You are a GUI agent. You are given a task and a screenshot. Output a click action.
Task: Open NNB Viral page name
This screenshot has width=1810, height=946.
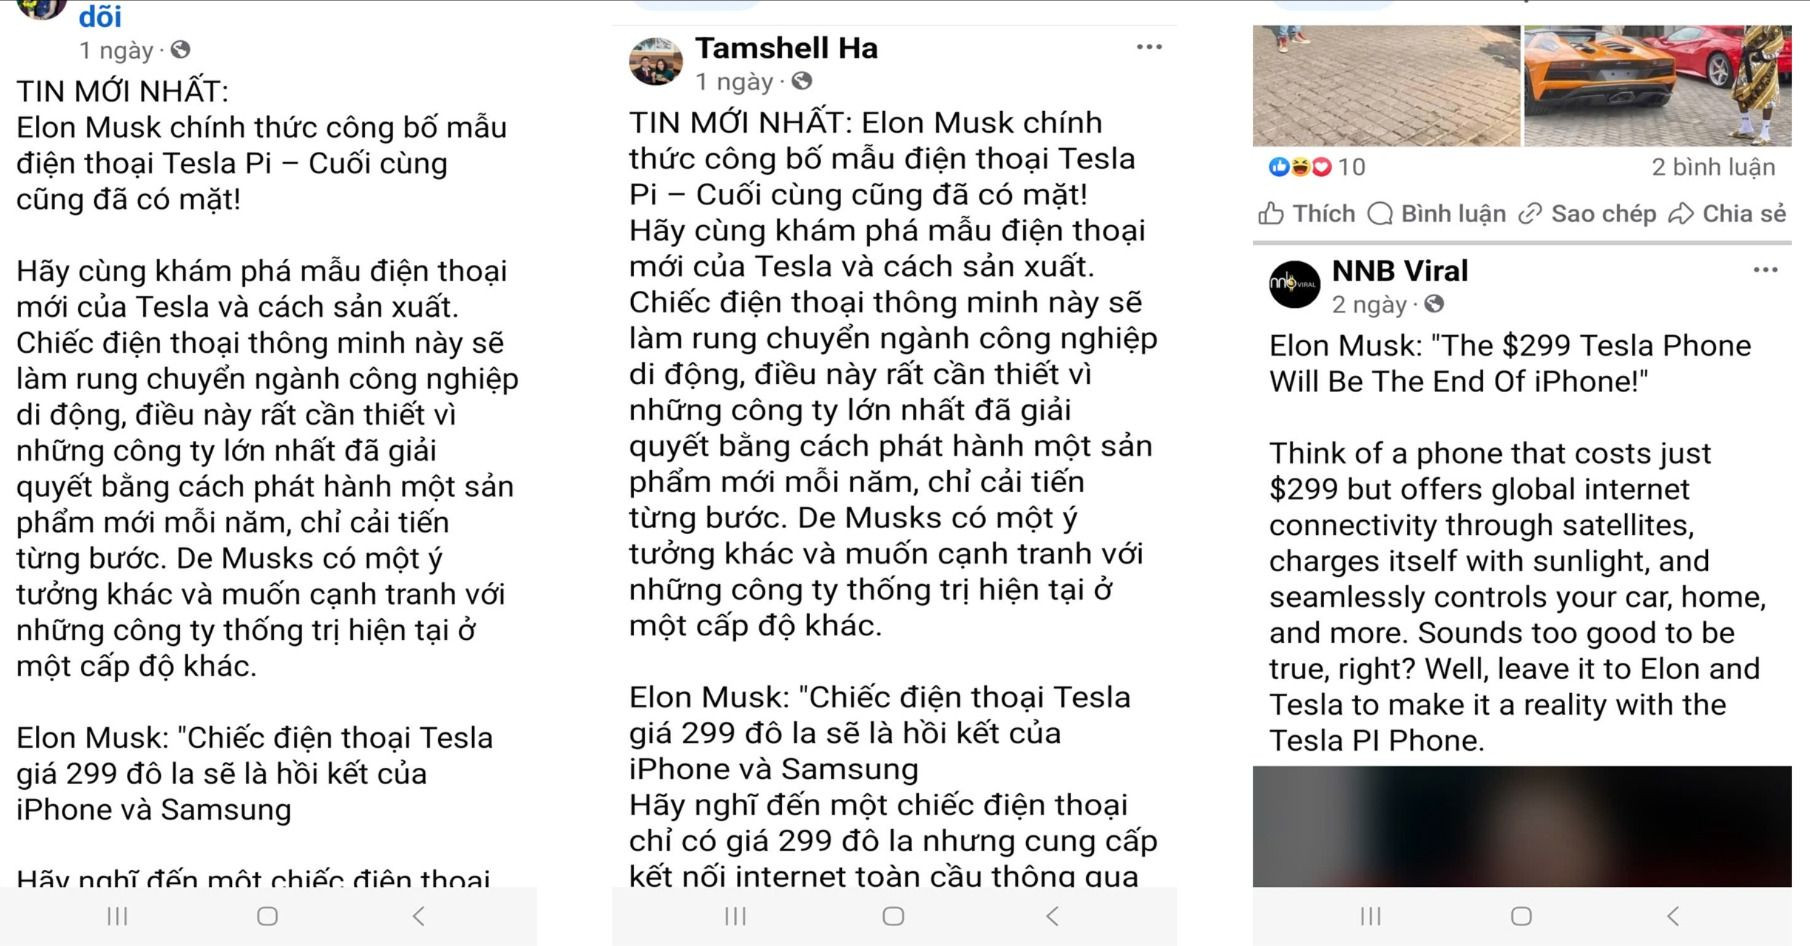click(x=1400, y=271)
